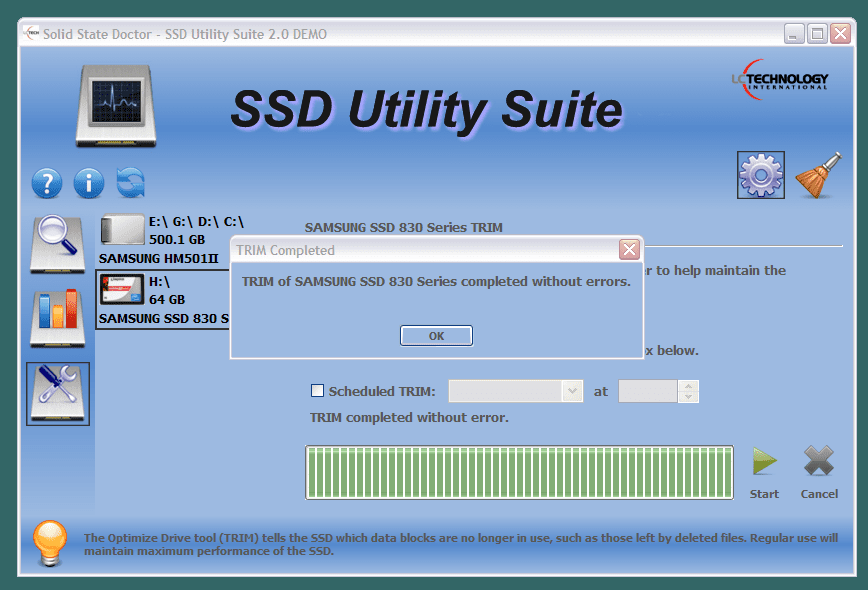Screen dimensions: 868x590
Task: Click the lightbulb tip icon
Action: [50, 543]
